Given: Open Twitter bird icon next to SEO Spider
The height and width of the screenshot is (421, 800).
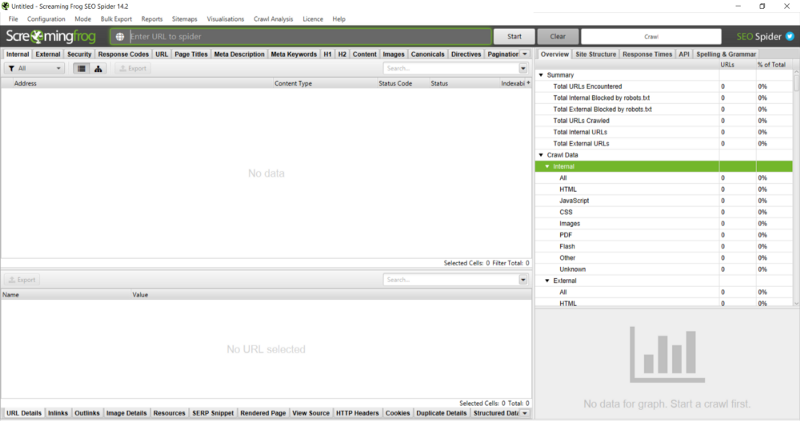Looking at the screenshot, I should [x=790, y=36].
